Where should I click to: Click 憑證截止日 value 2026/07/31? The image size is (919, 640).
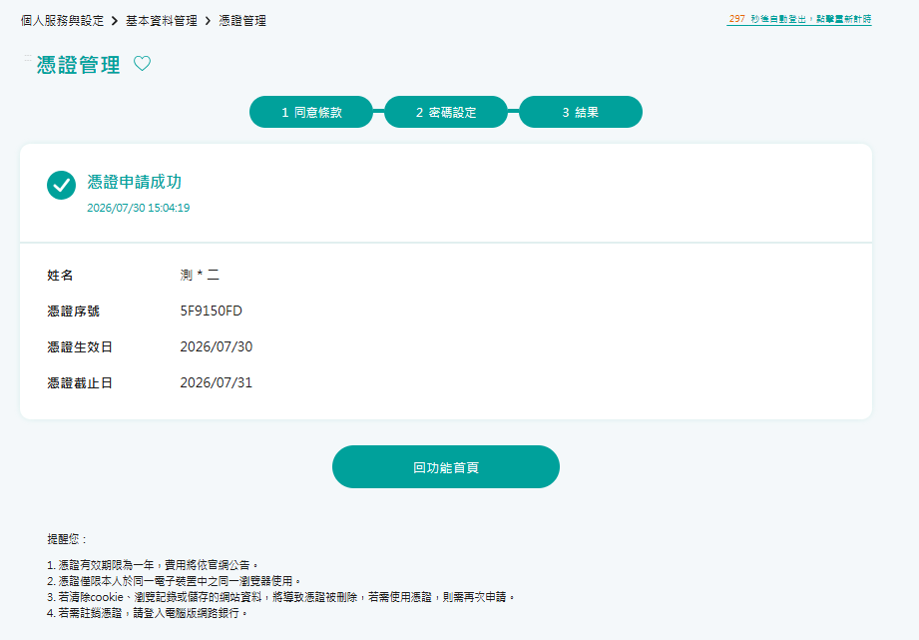tap(216, 383)
